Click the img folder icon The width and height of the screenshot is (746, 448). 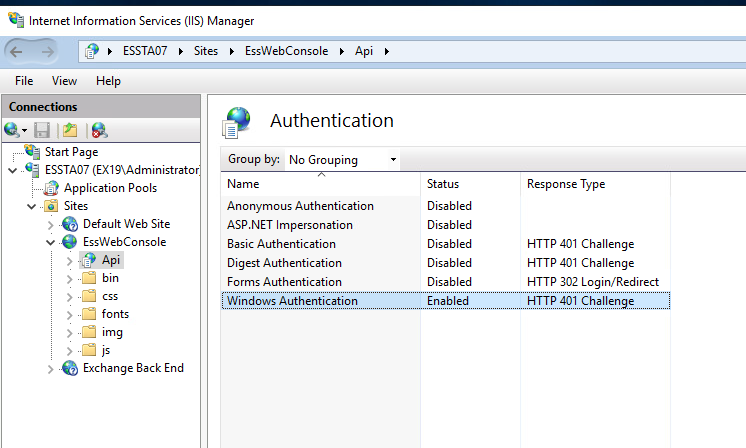(x=89, y=332)
